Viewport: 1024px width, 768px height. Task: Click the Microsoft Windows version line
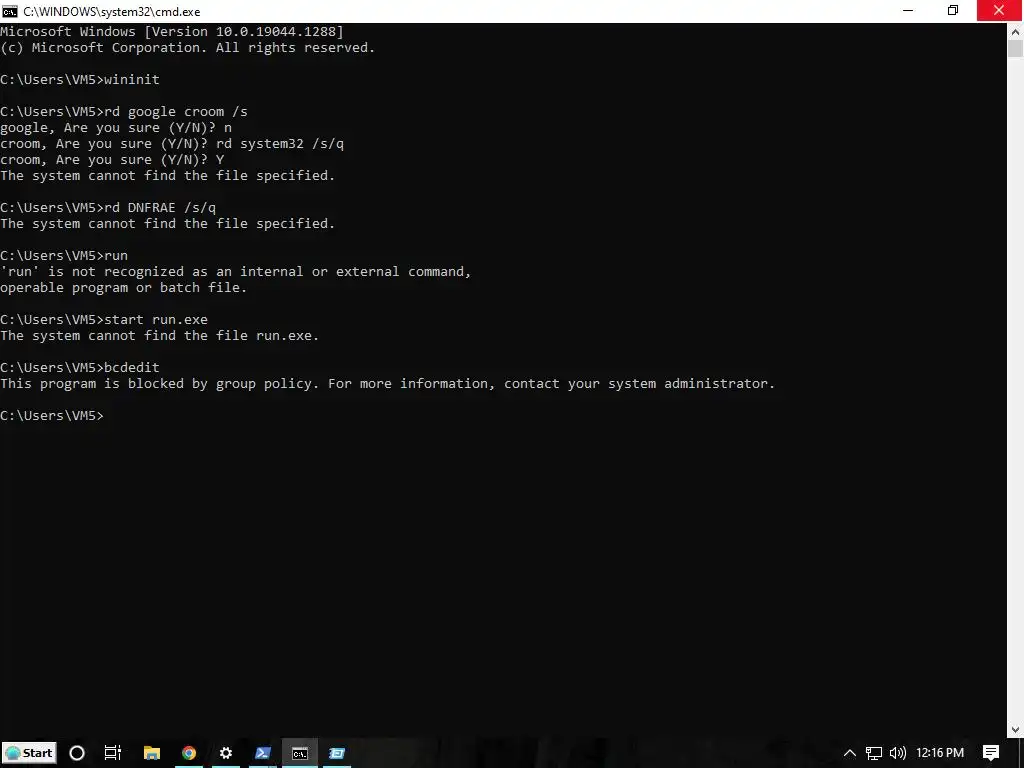point(172,31)
